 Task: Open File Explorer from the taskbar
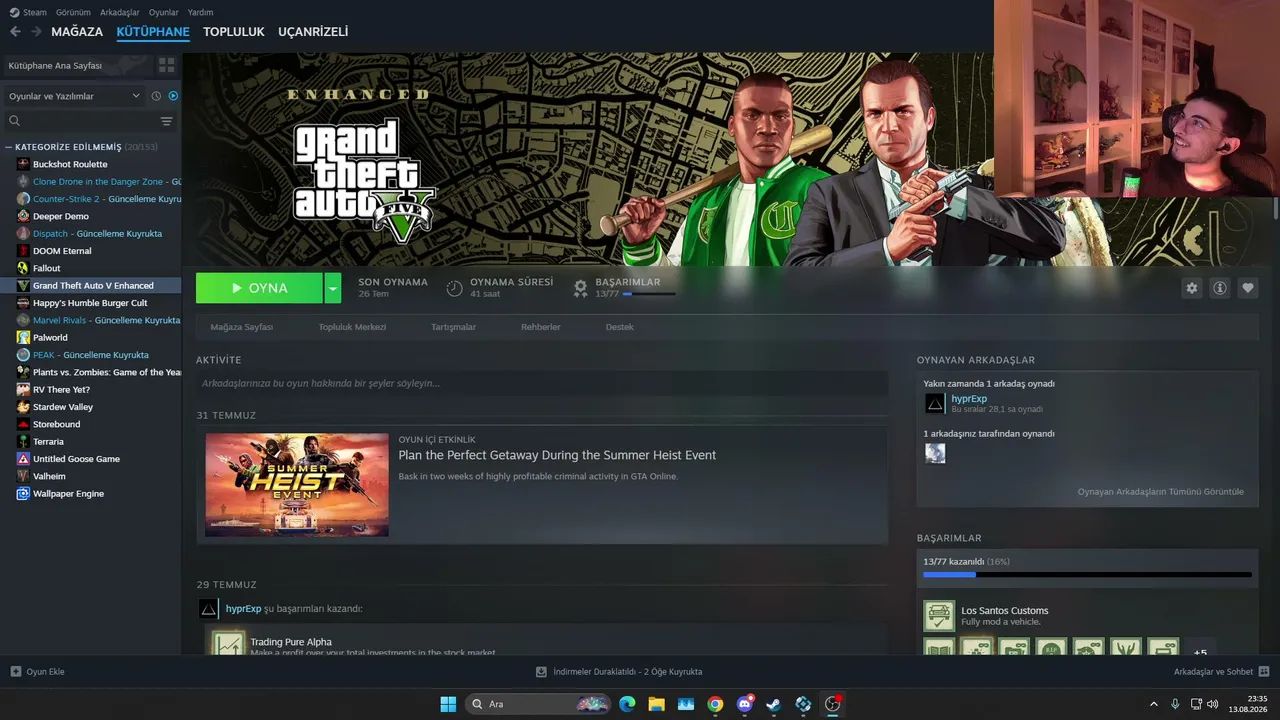[x=656, y=704]
